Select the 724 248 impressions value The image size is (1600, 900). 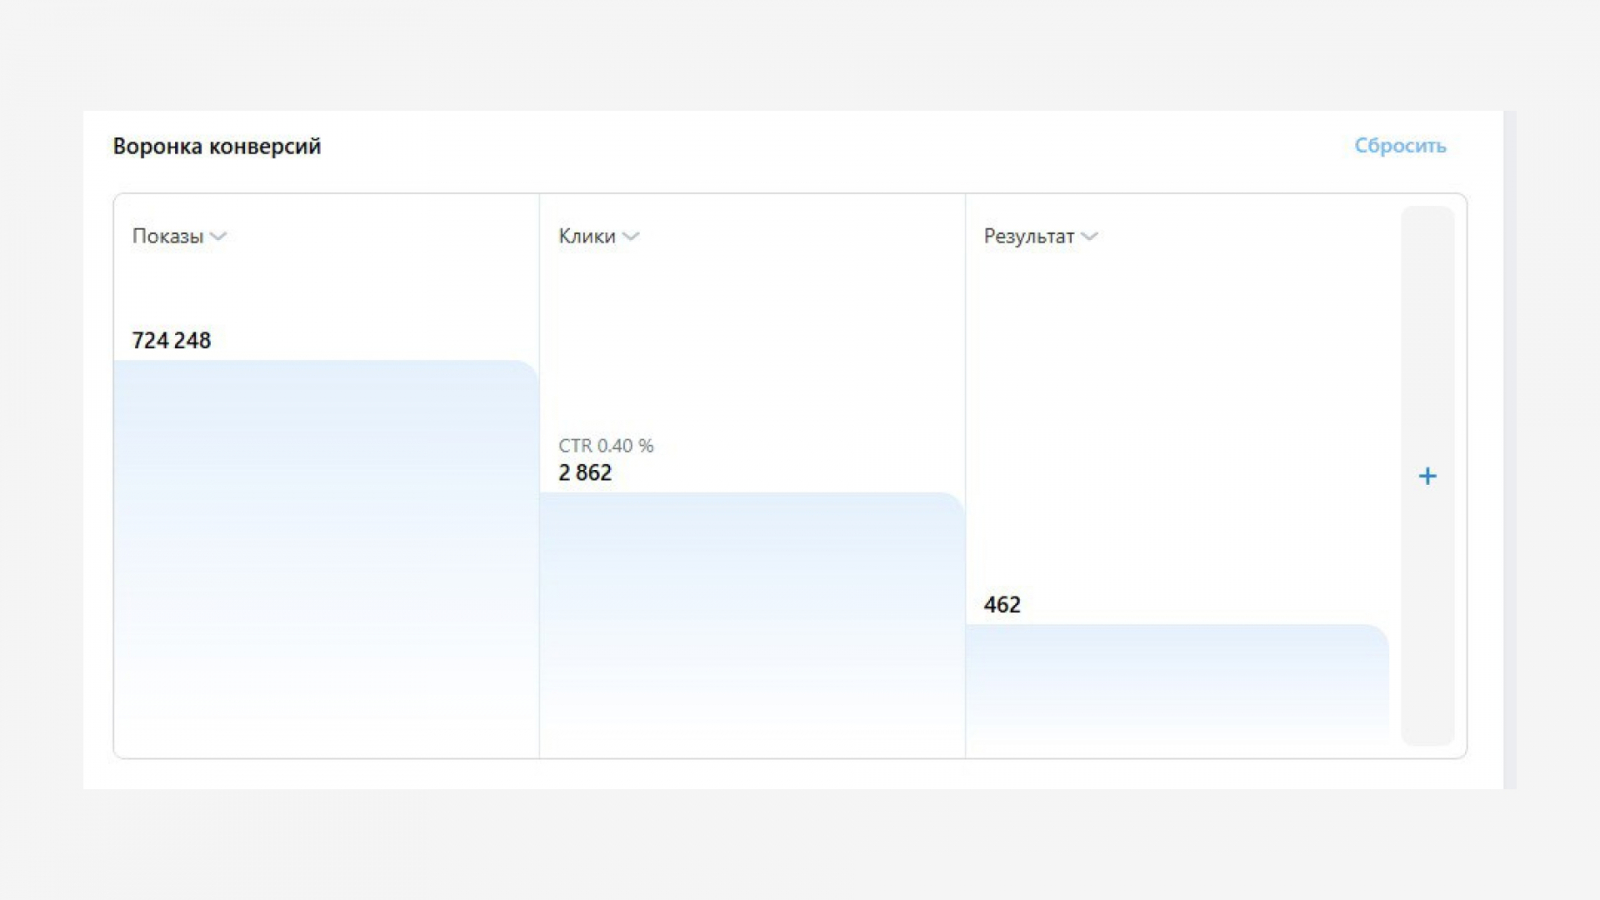pos(171,340)
